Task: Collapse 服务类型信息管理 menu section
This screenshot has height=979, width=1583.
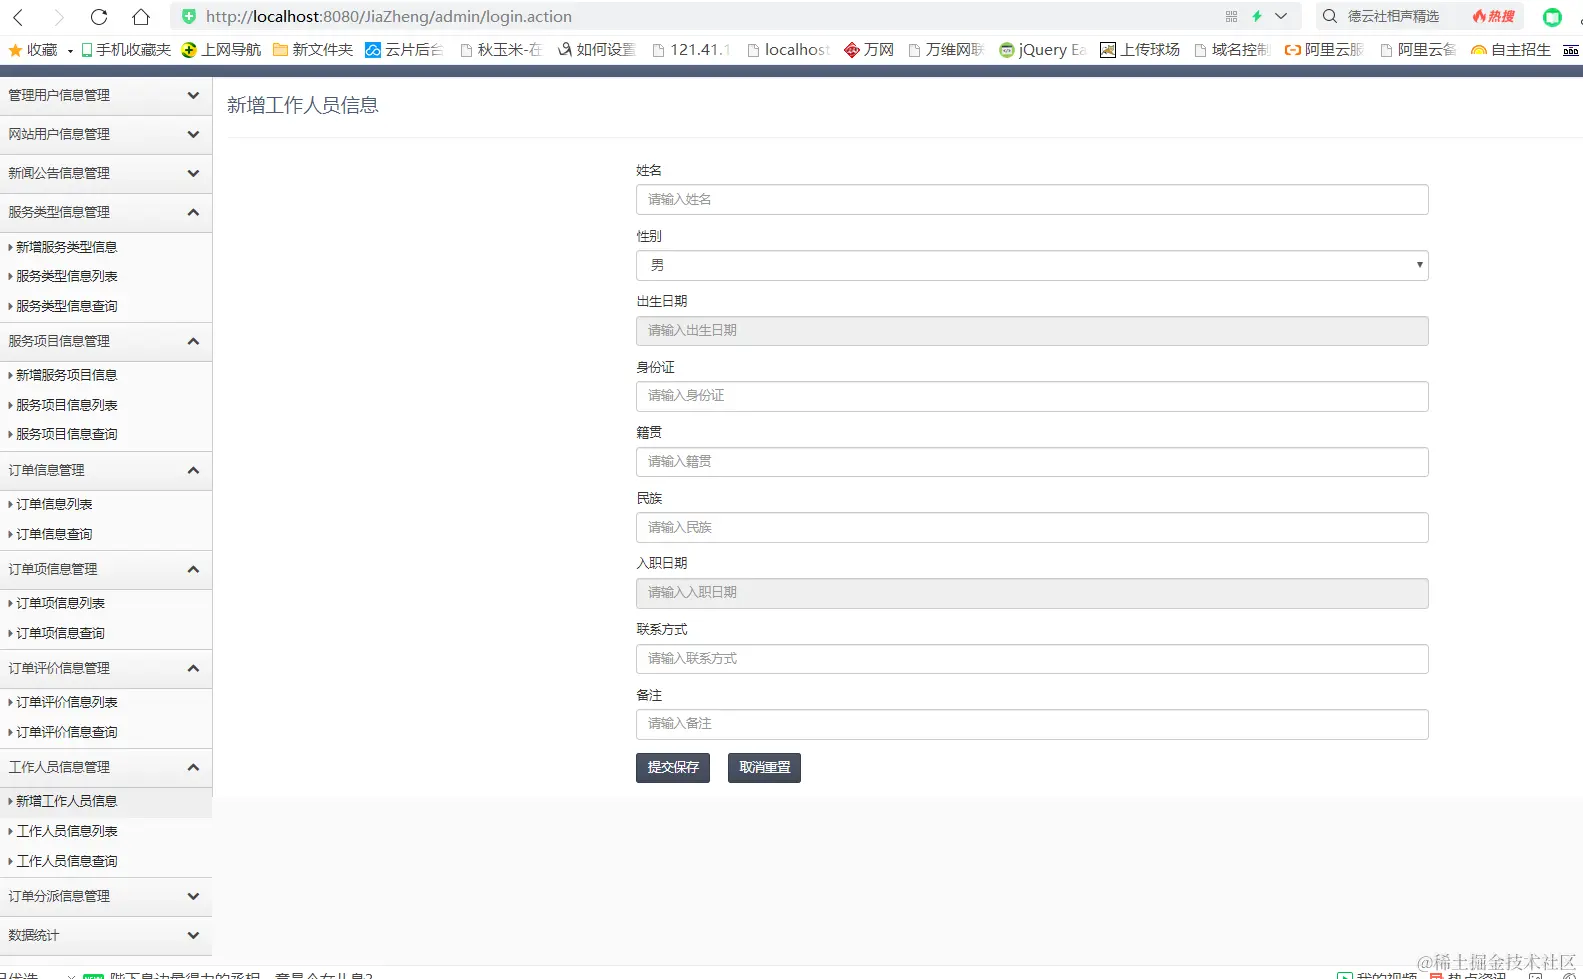Action: coord(106,212)
